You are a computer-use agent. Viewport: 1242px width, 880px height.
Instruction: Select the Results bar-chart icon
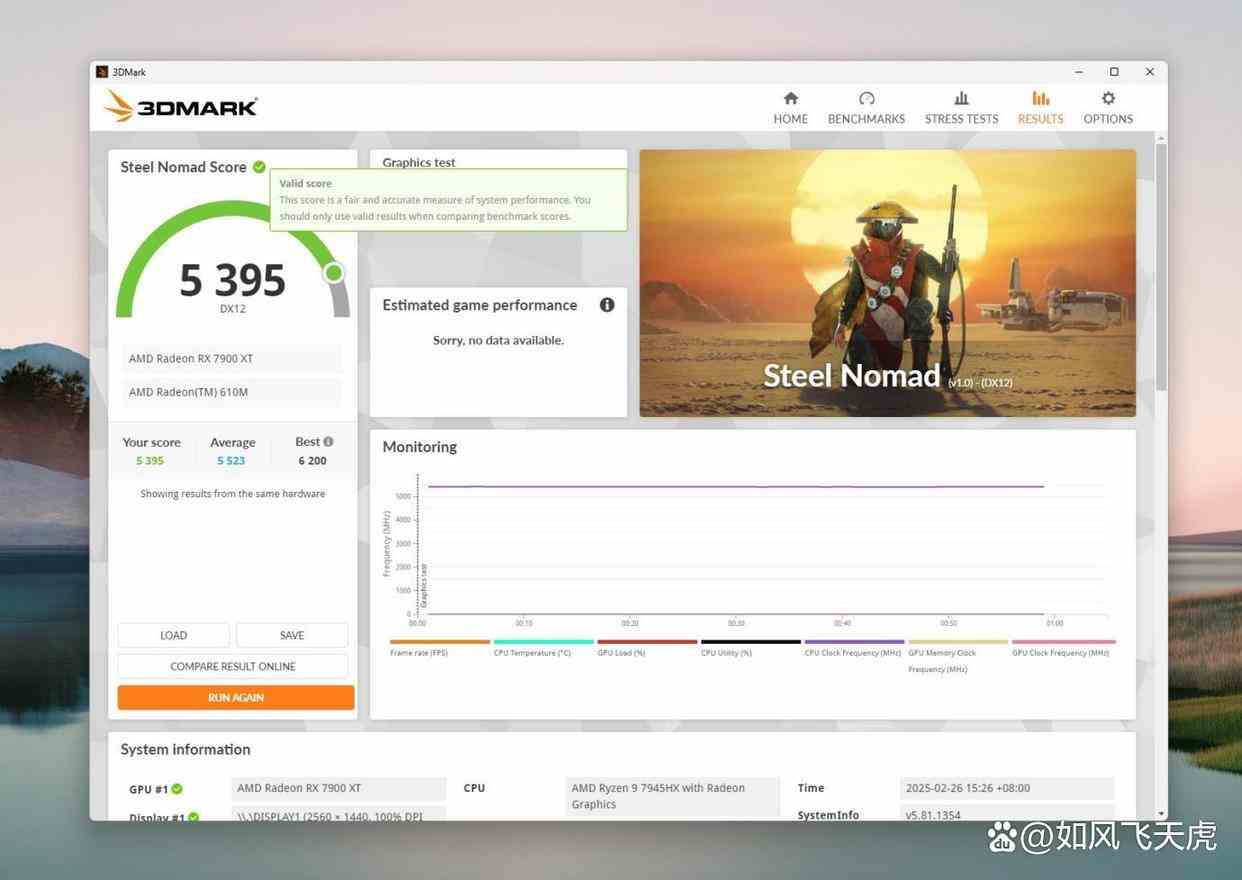(1040, 98)
